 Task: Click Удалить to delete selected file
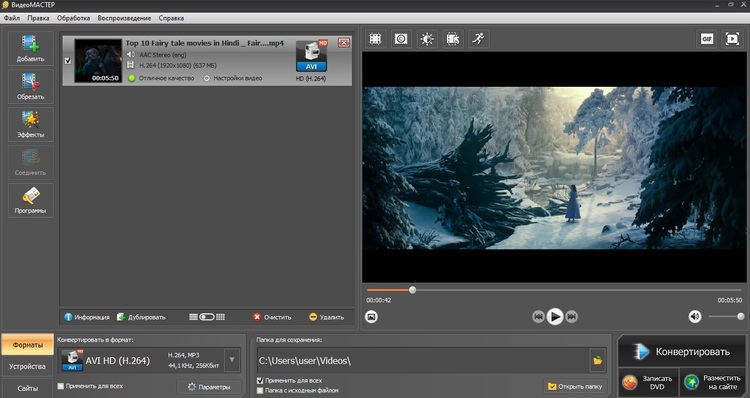(x=326, y=317)
